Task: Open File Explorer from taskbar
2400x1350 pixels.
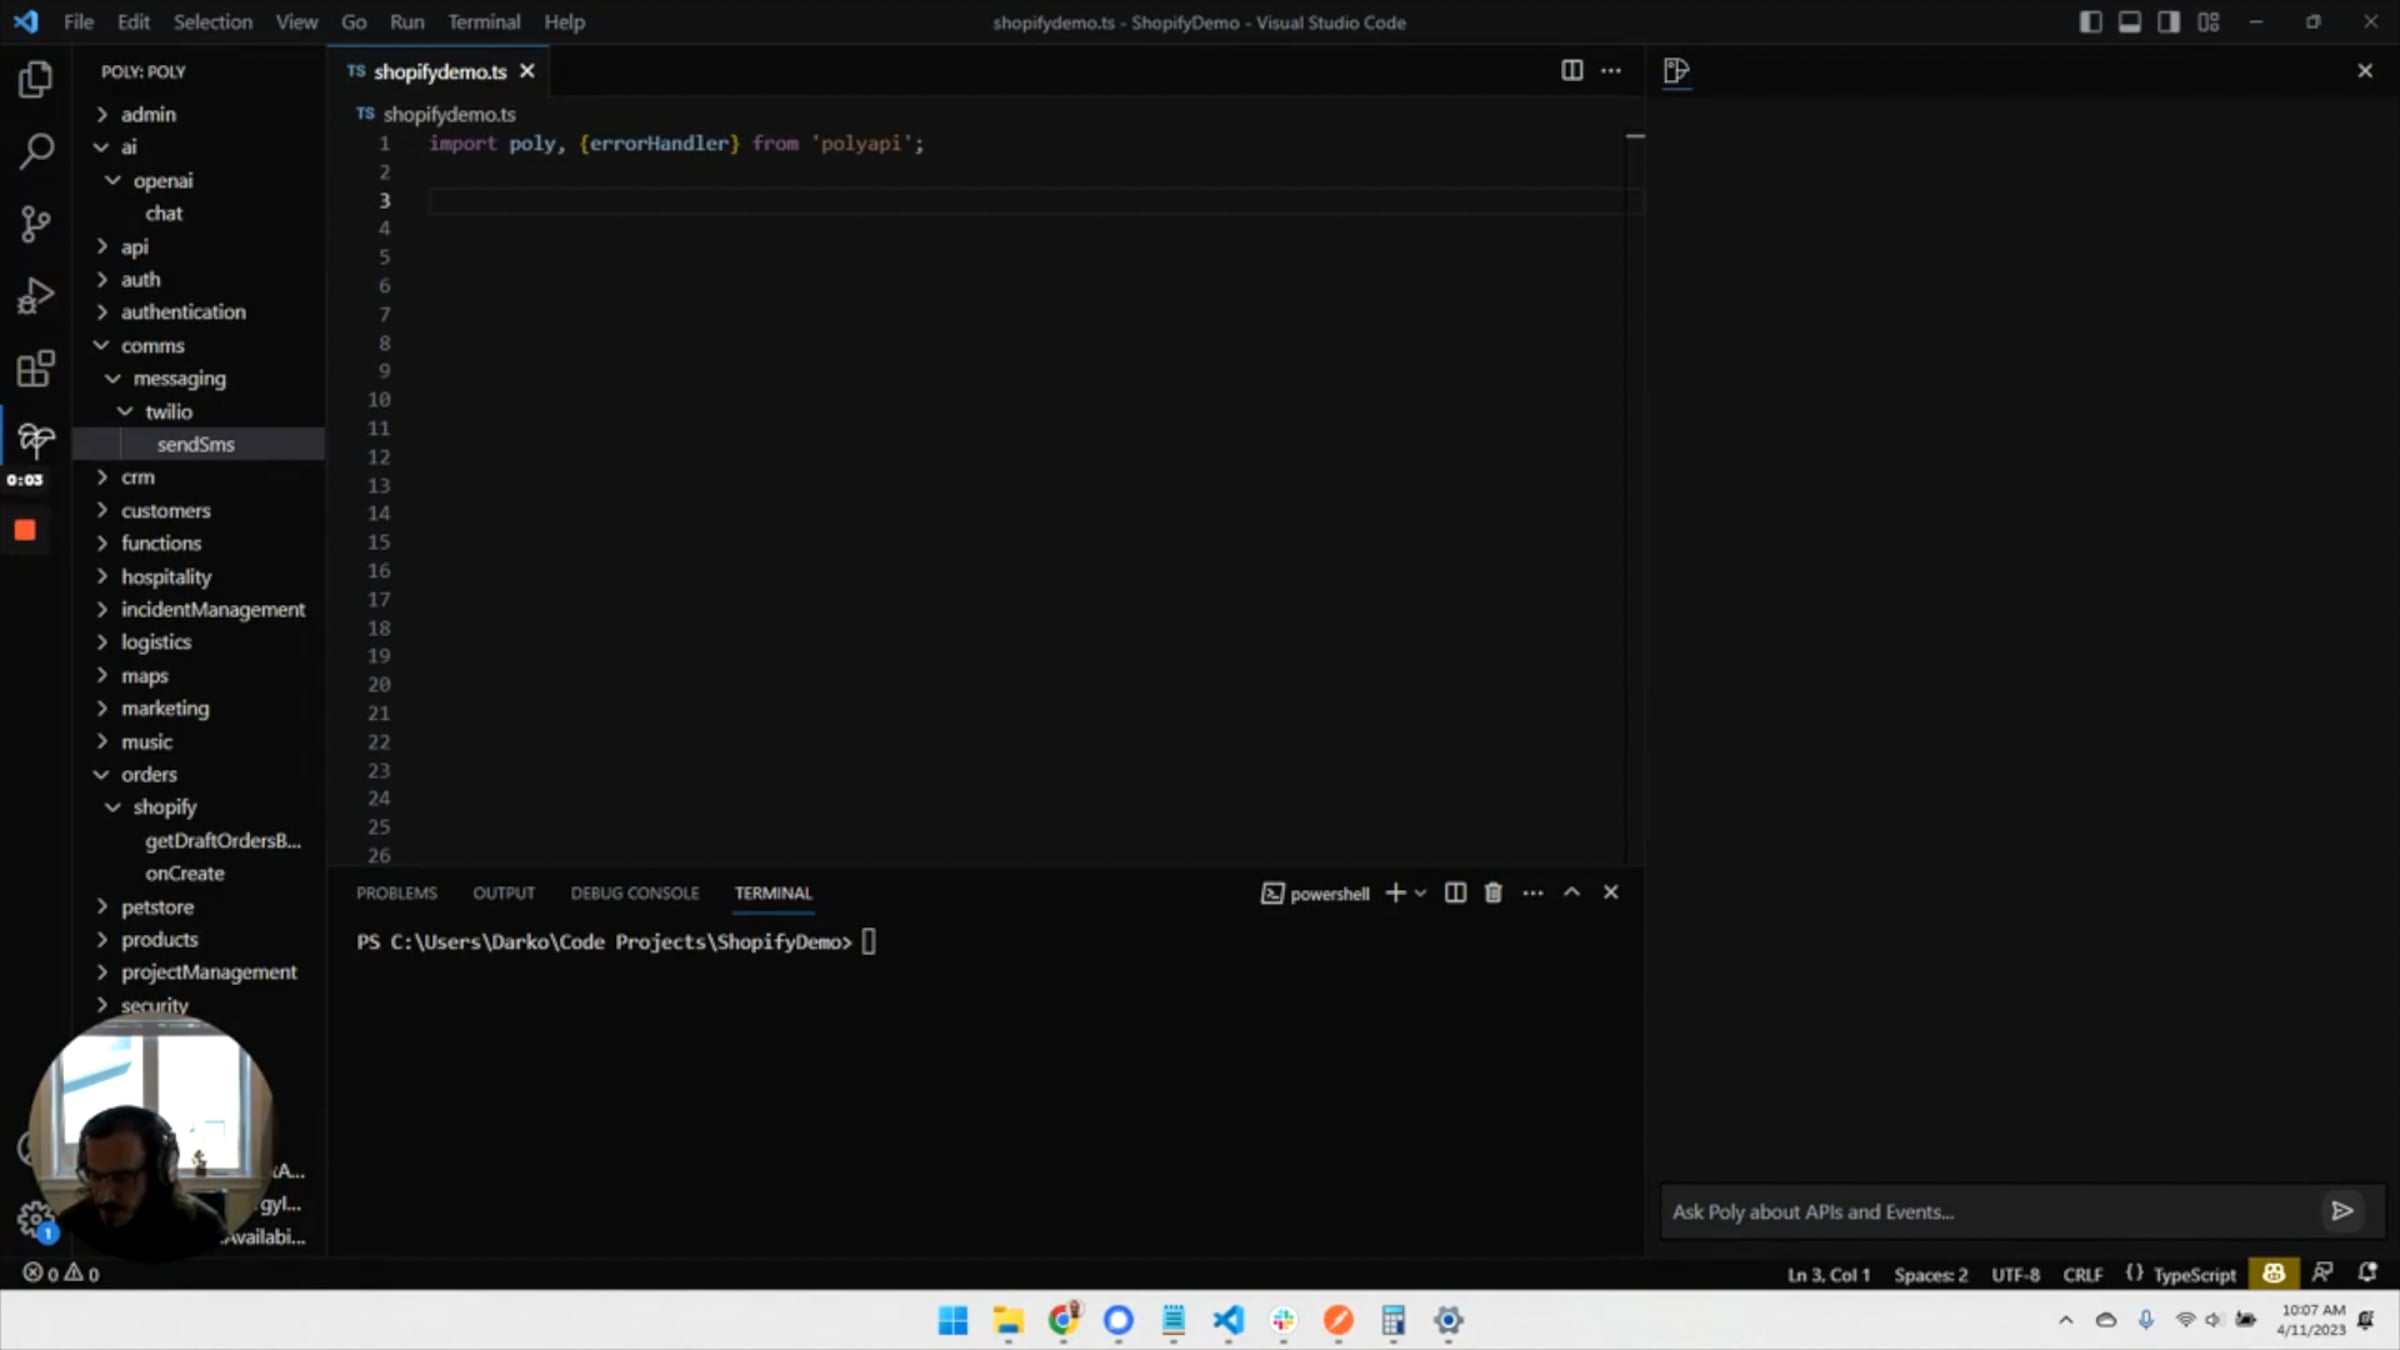Action: pyautogui.click(x=1008, y=1320)
